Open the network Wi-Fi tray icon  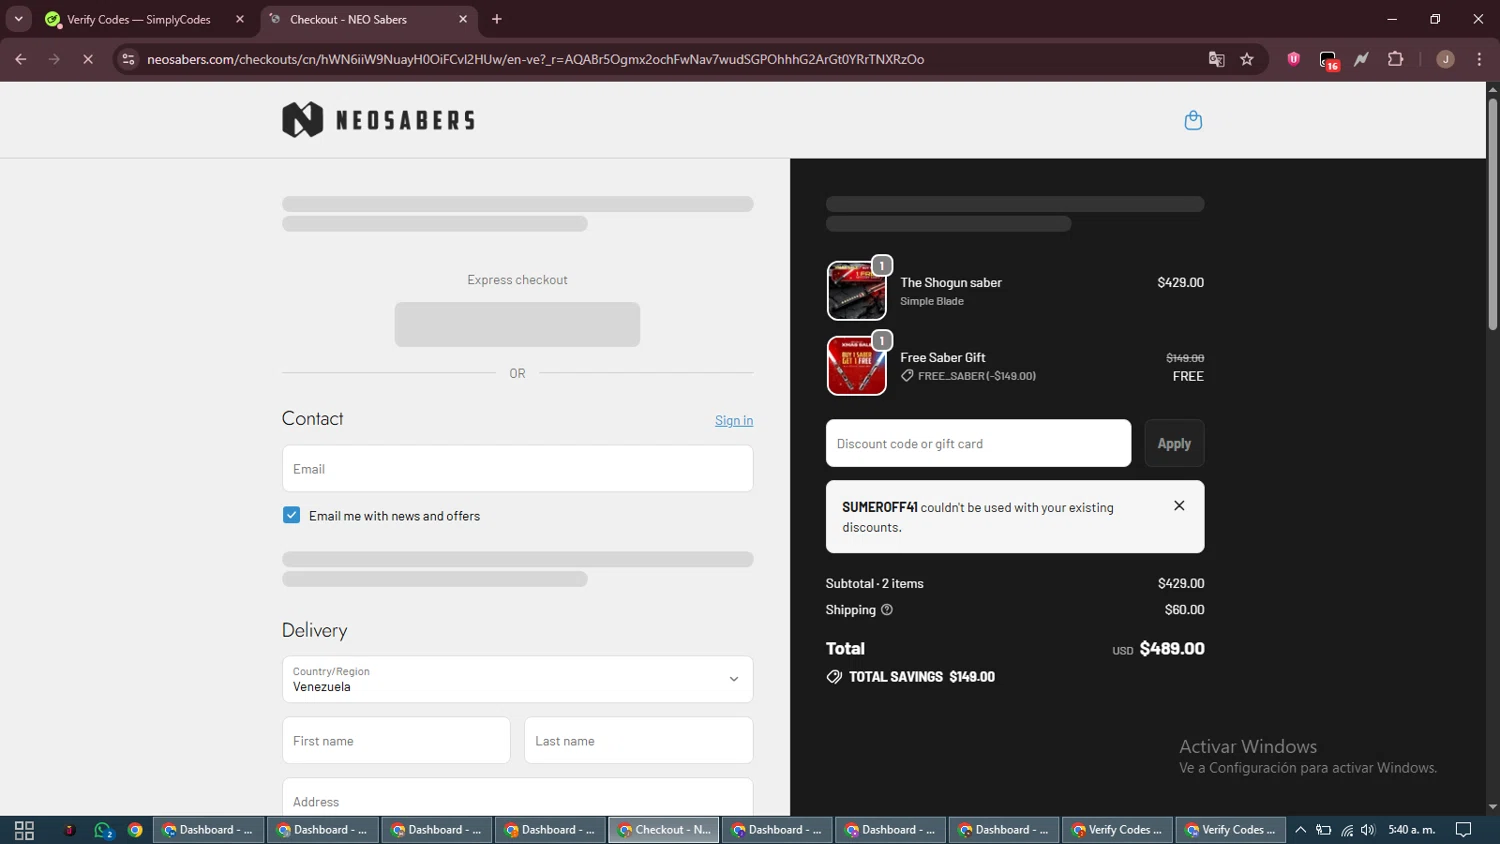[x=1347, y=830]
